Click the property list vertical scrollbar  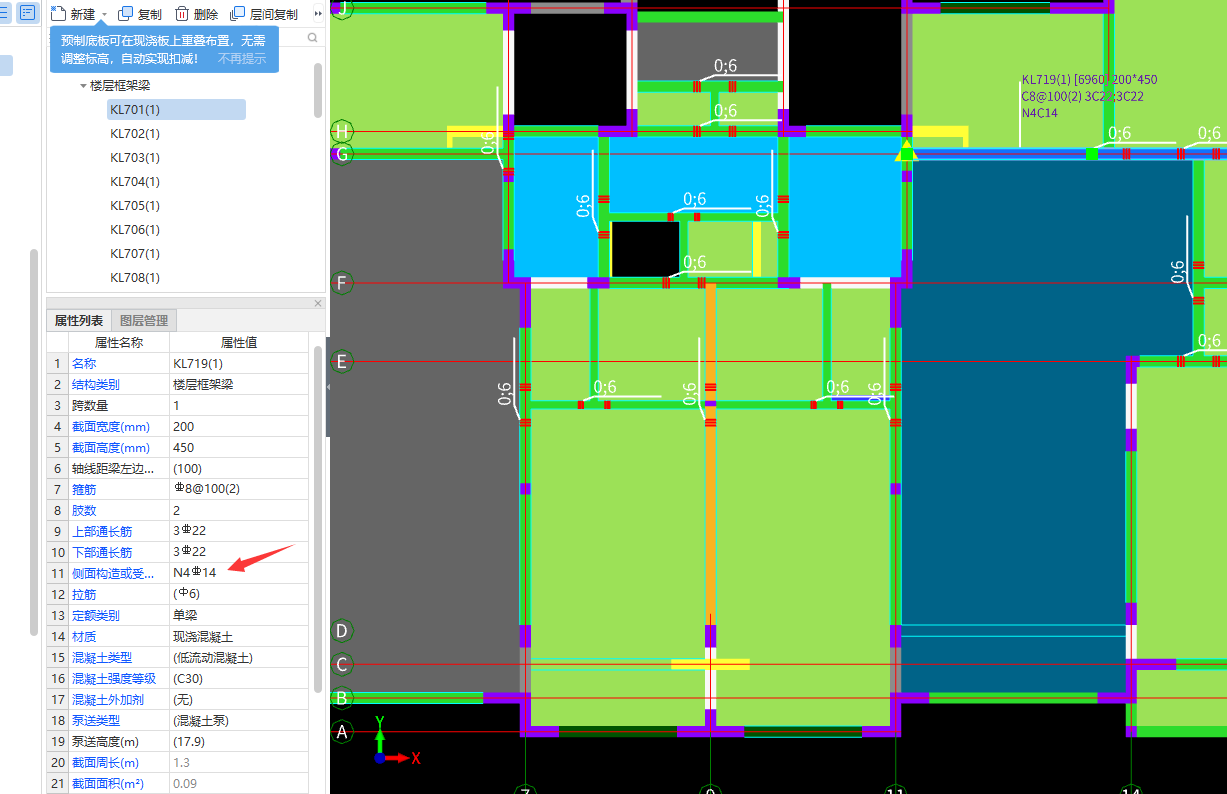coord(318,520)
